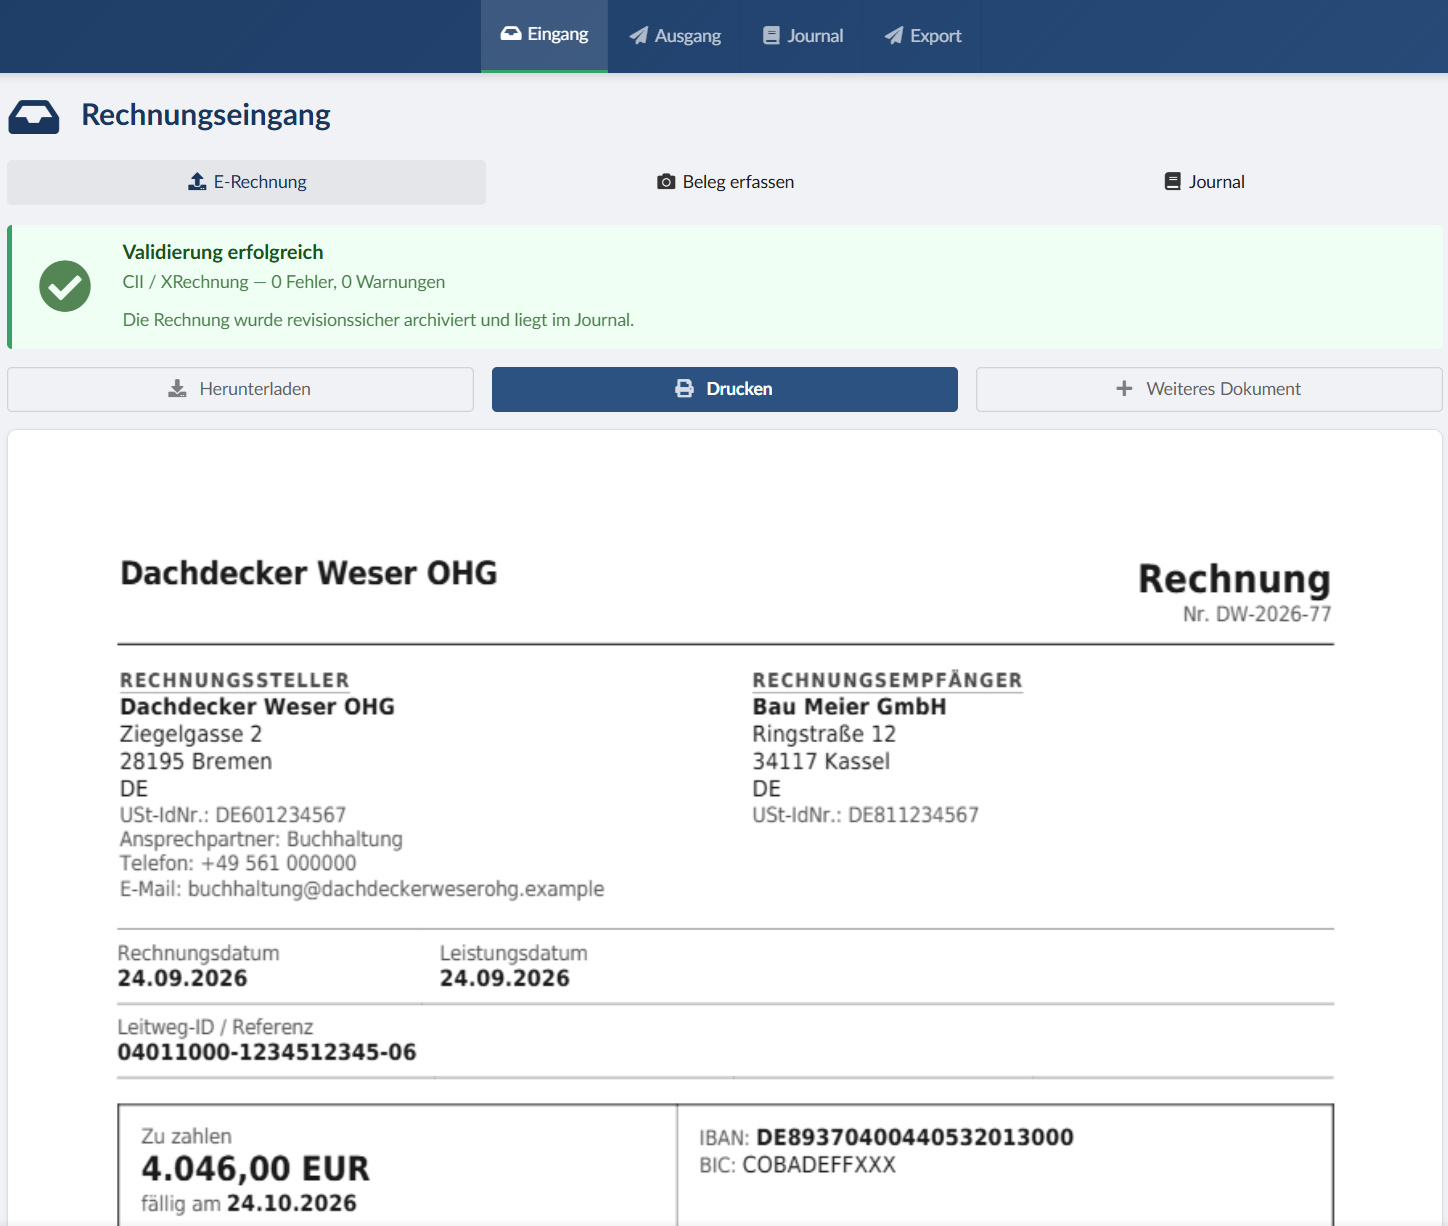Click the Herunterladen button
Screen dimensions: 1448x1226
[x=240, y=389]
